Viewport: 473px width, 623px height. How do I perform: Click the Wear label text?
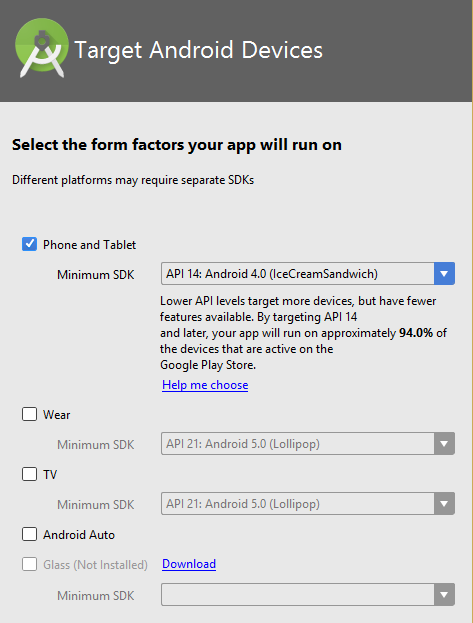click(x=56, y=415)
